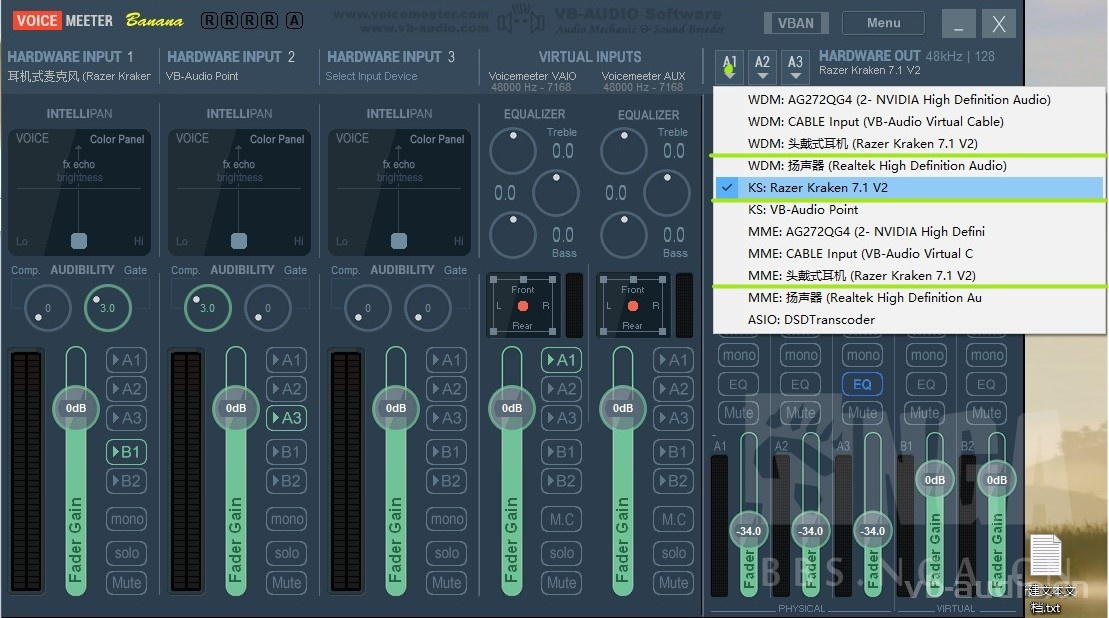Open the Menu at the top right
Screen dimensions: 1109x618
pyautogui.click(x=881, y=21)
